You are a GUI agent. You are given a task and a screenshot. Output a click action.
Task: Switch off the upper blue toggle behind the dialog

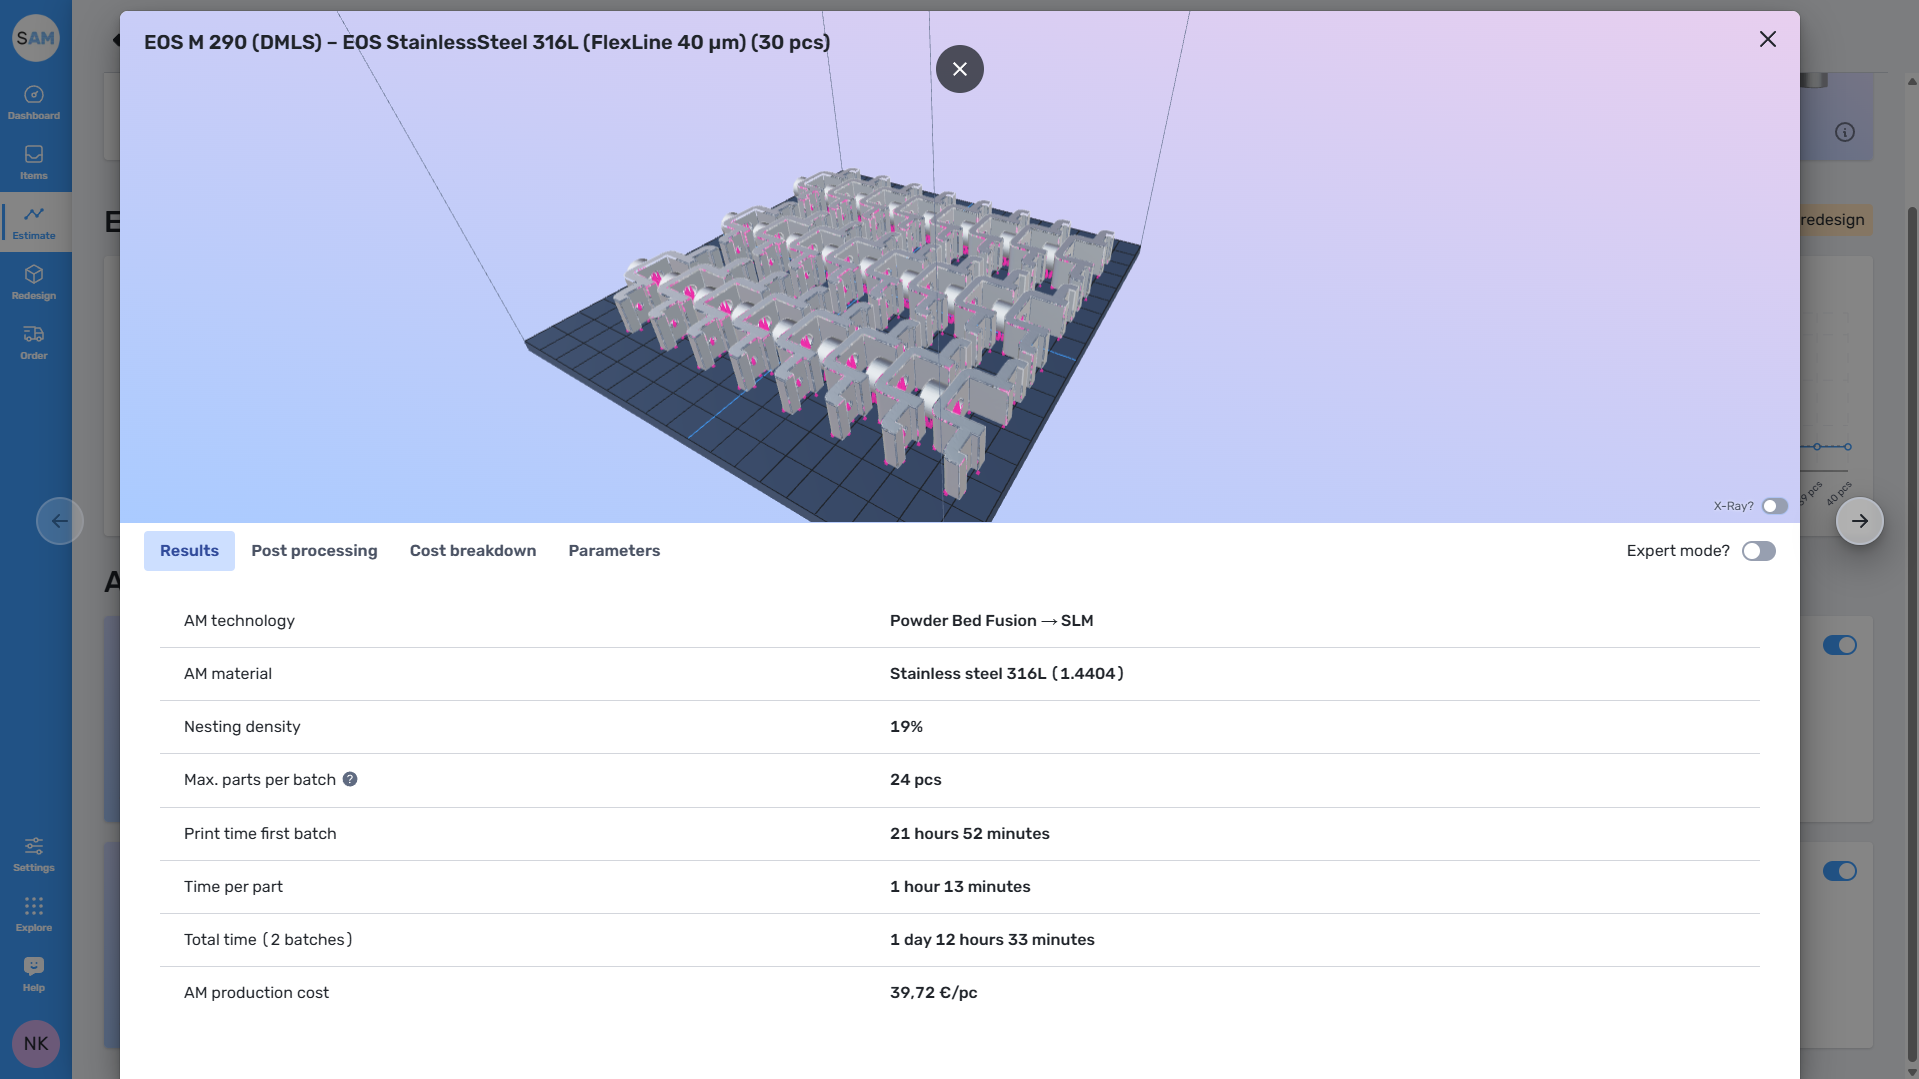(x=1839, y=645)
